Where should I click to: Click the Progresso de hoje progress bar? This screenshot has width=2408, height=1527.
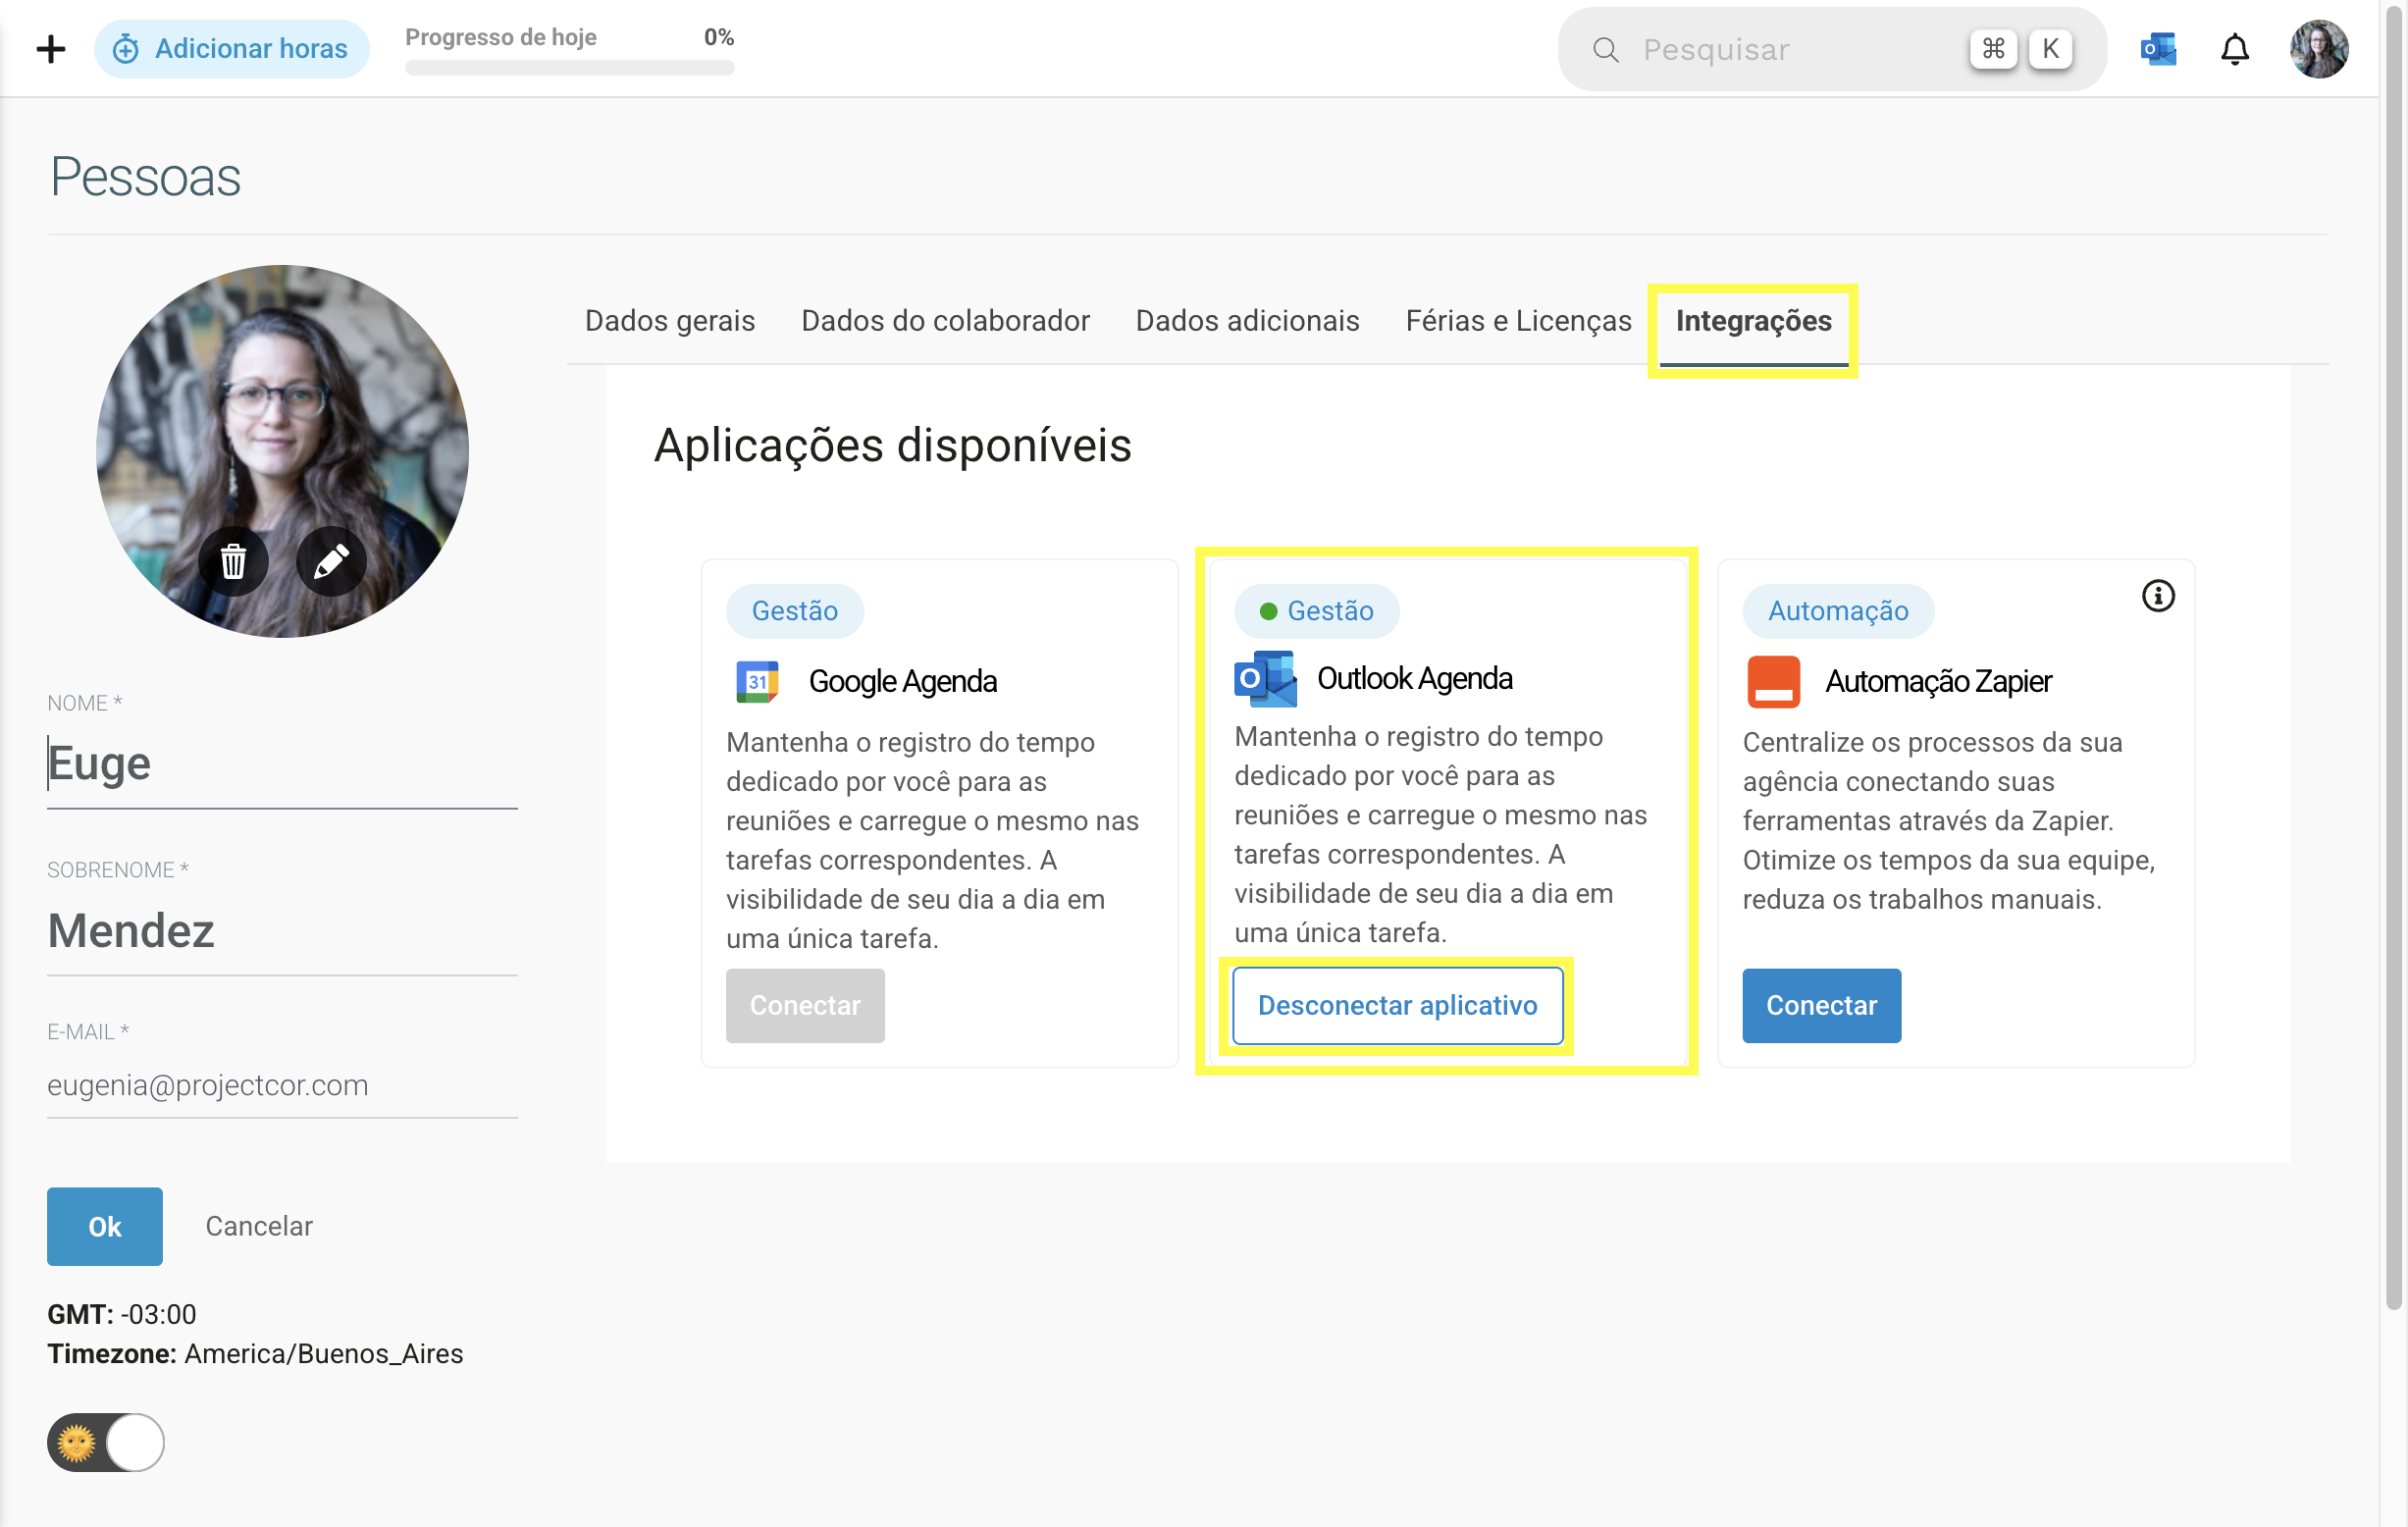569,68
